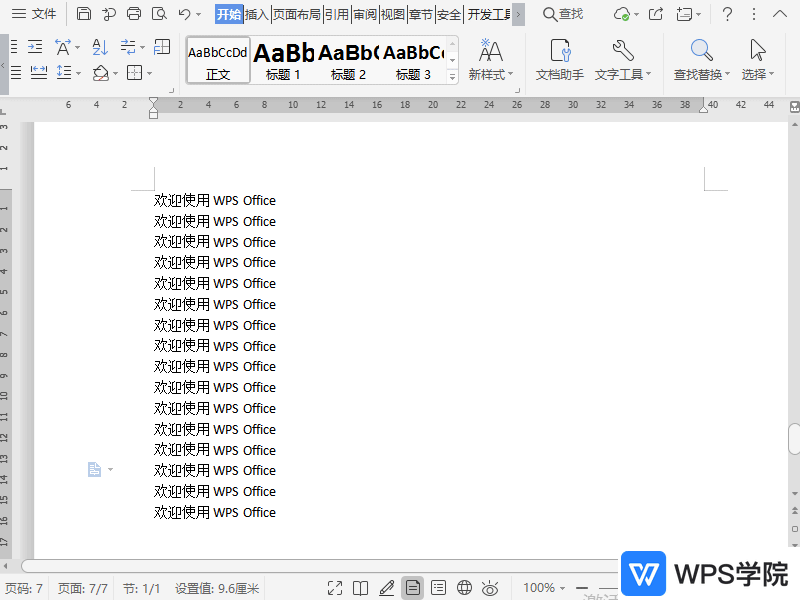Viewport: 800px width, 600px height.
Task: Open the 章节 tab
Action: 421,14
